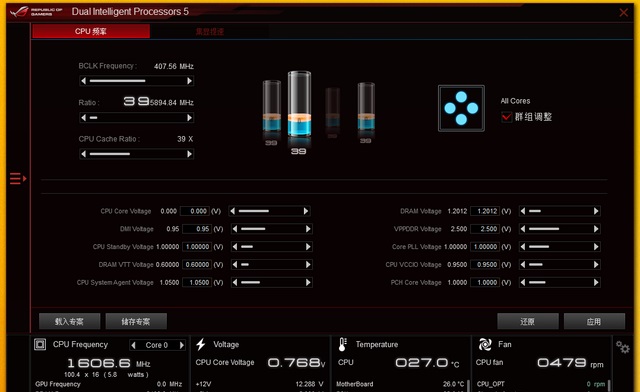This screenshot has width=640, height=392.
Task: Switch to the CPU 频率 tab
Action: (91, 31)
